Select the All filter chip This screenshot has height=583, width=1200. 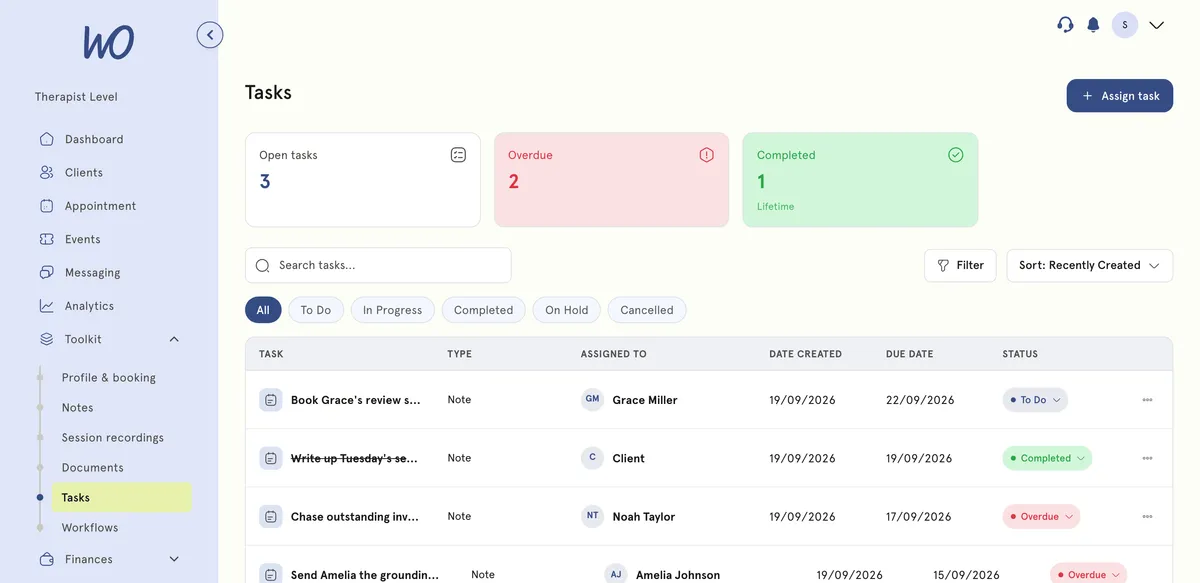tap(263, 310)
